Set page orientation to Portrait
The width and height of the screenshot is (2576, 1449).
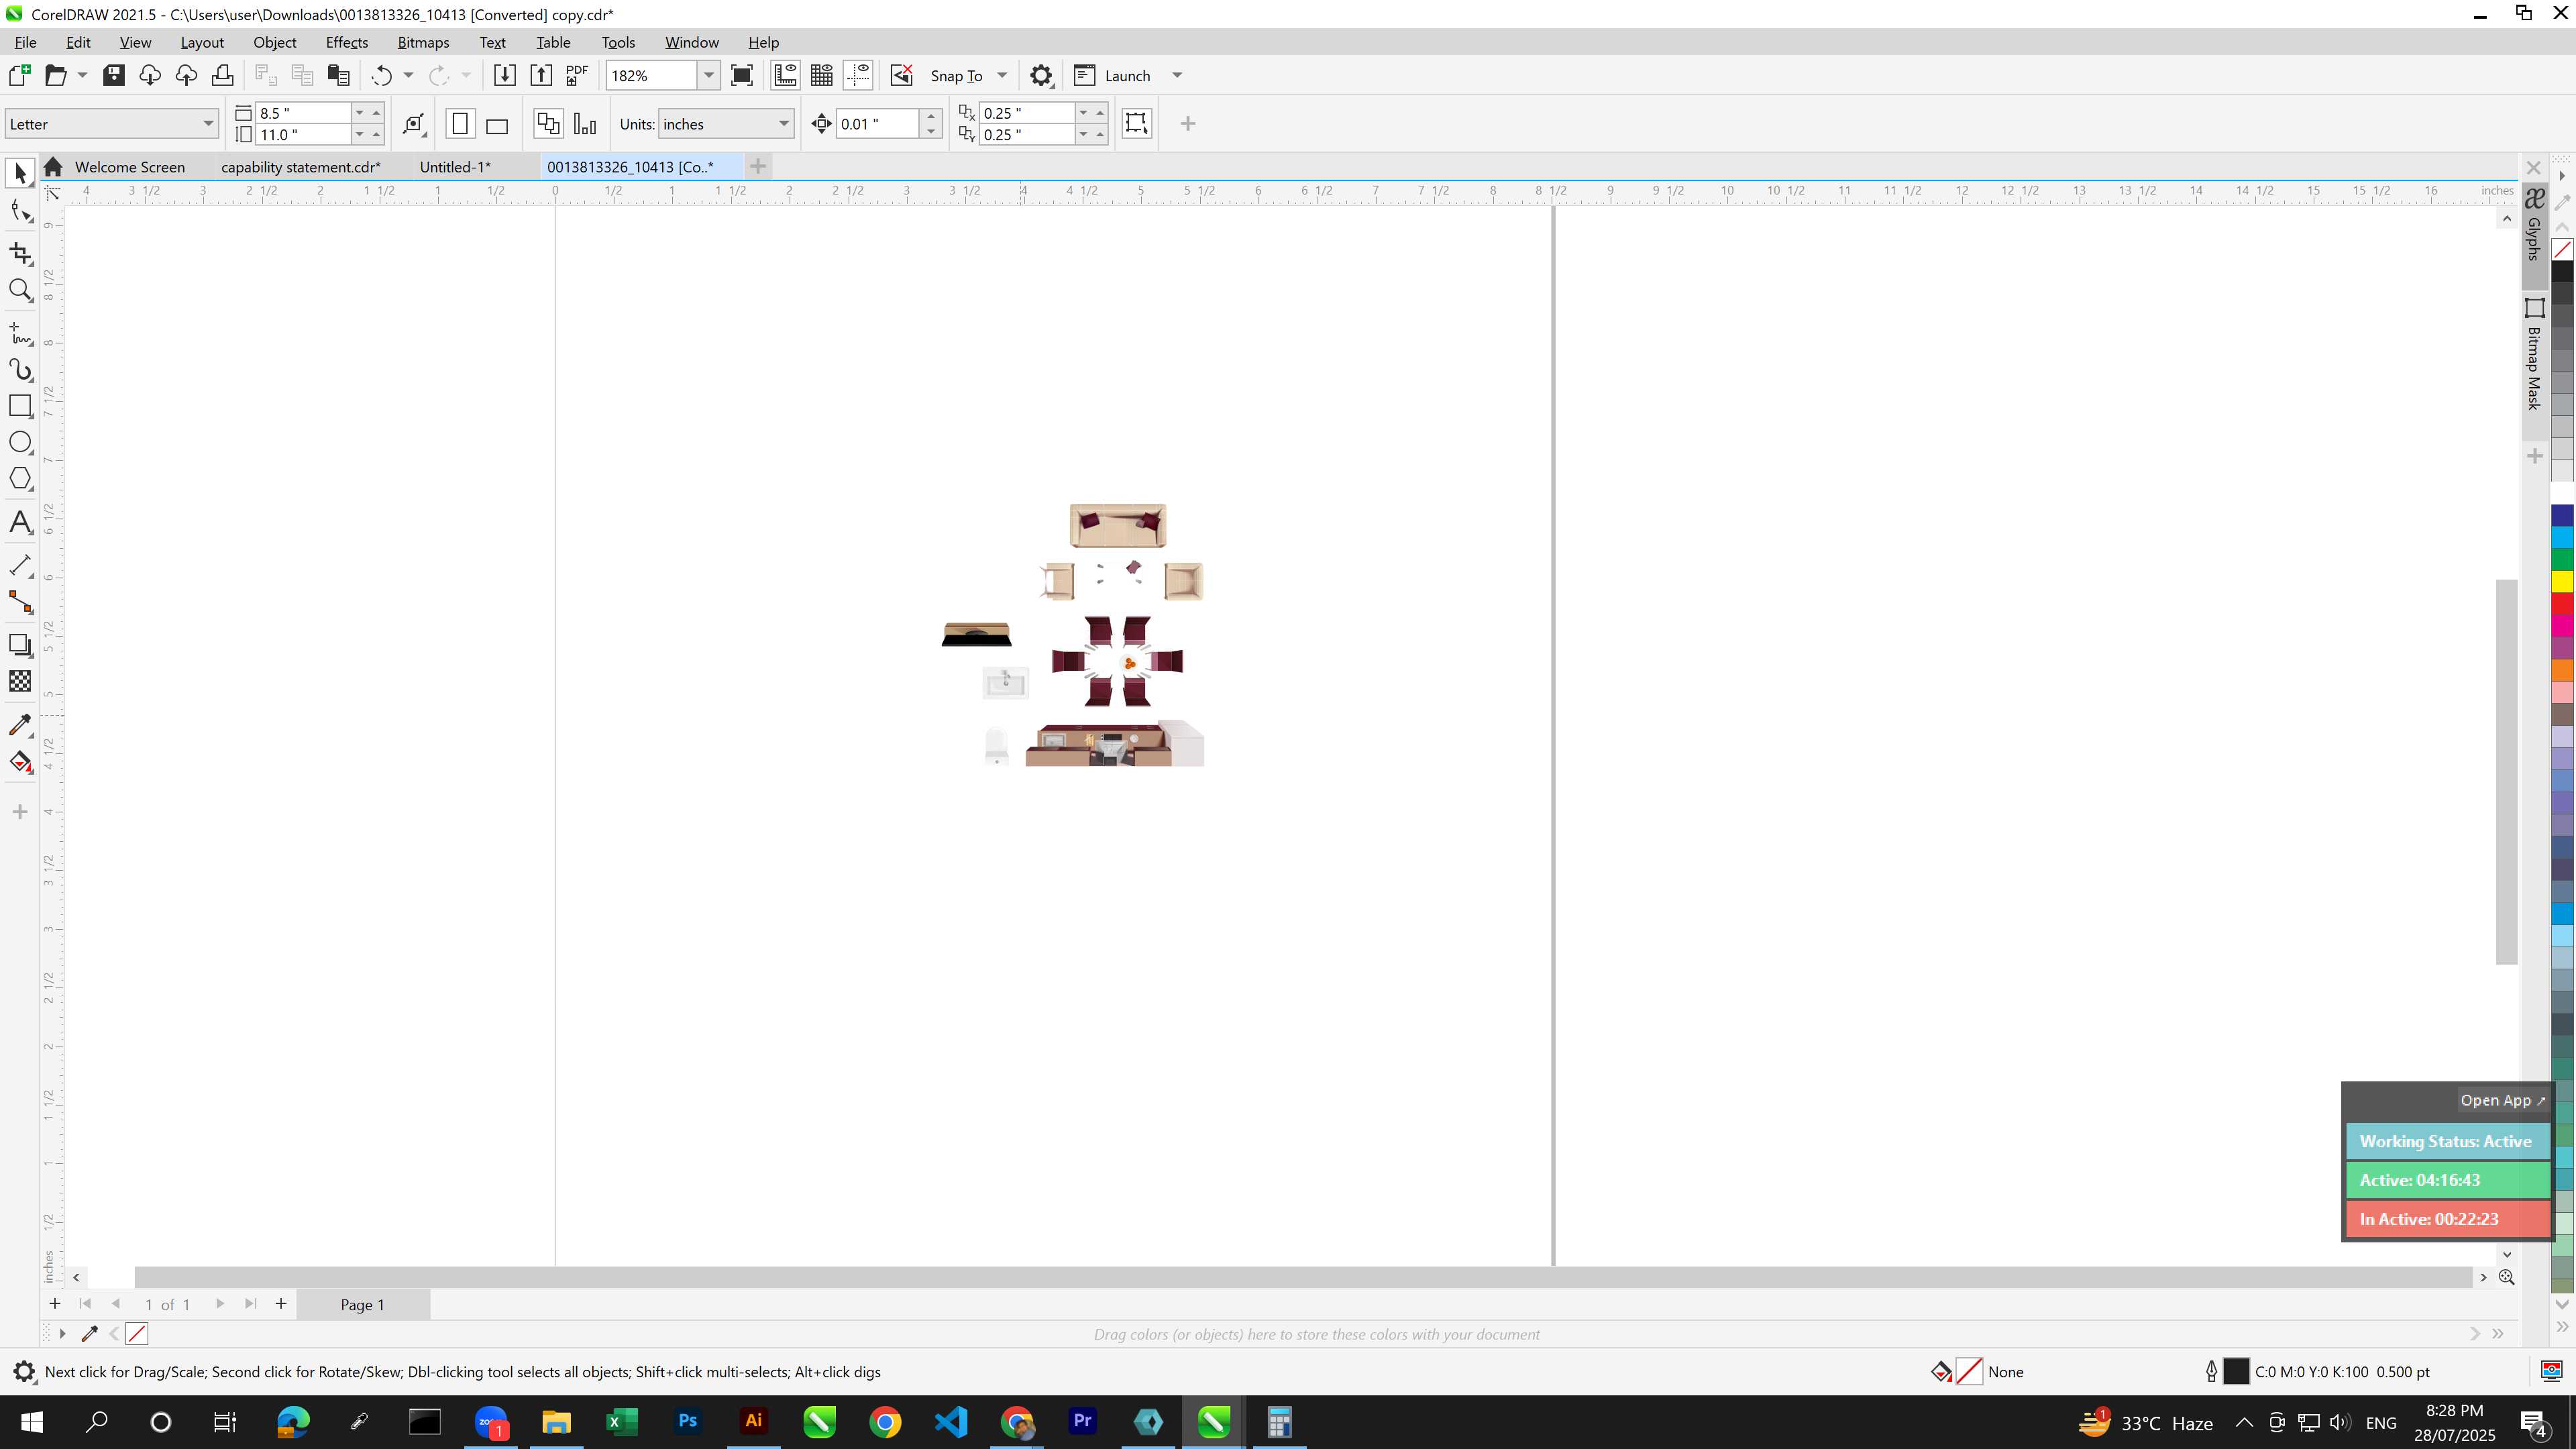pyautogui.click(x=460, y=124)
